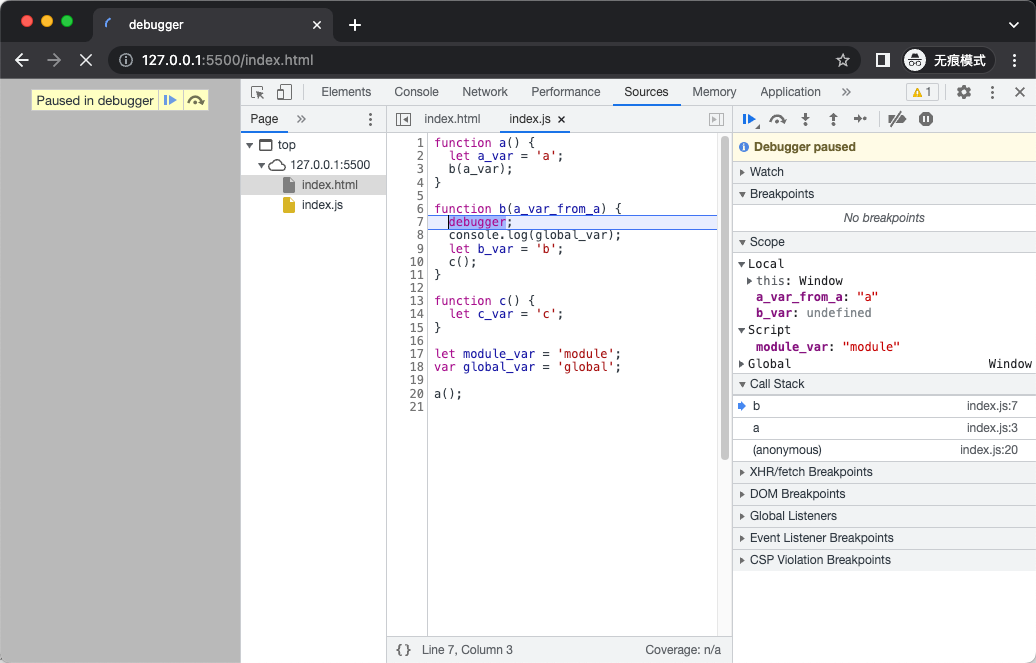Viewport: 1036px width, 663px height.
Task: Step over next function call
Action: point(778,120)
